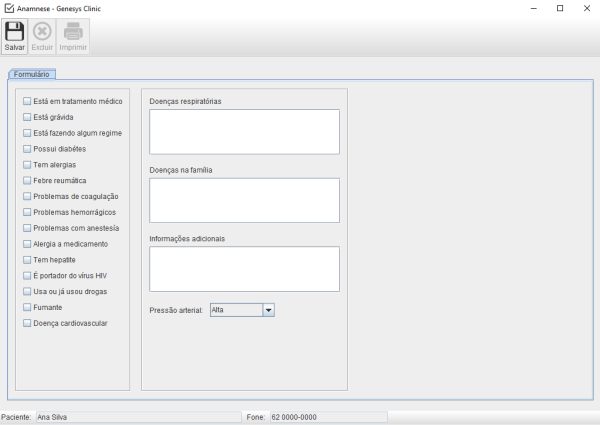Open the Pressão arterial dropdown
Viewport: 600px width, 425px height.
pos(267,310)
